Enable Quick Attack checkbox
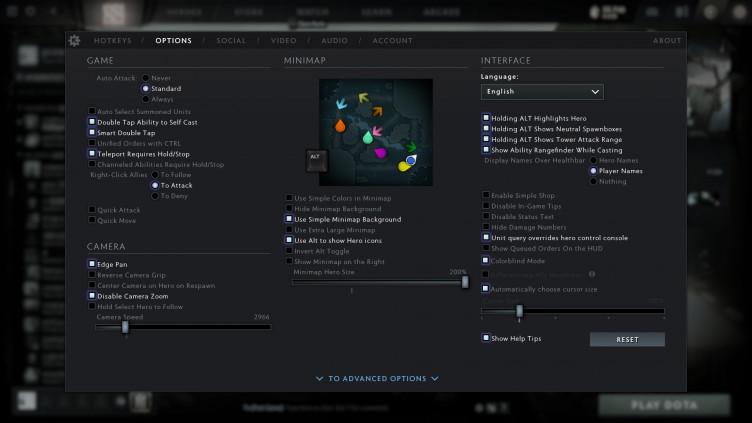The height and width of the screenshot is (423, 752). pyautogui.click(x=93, y=210)
